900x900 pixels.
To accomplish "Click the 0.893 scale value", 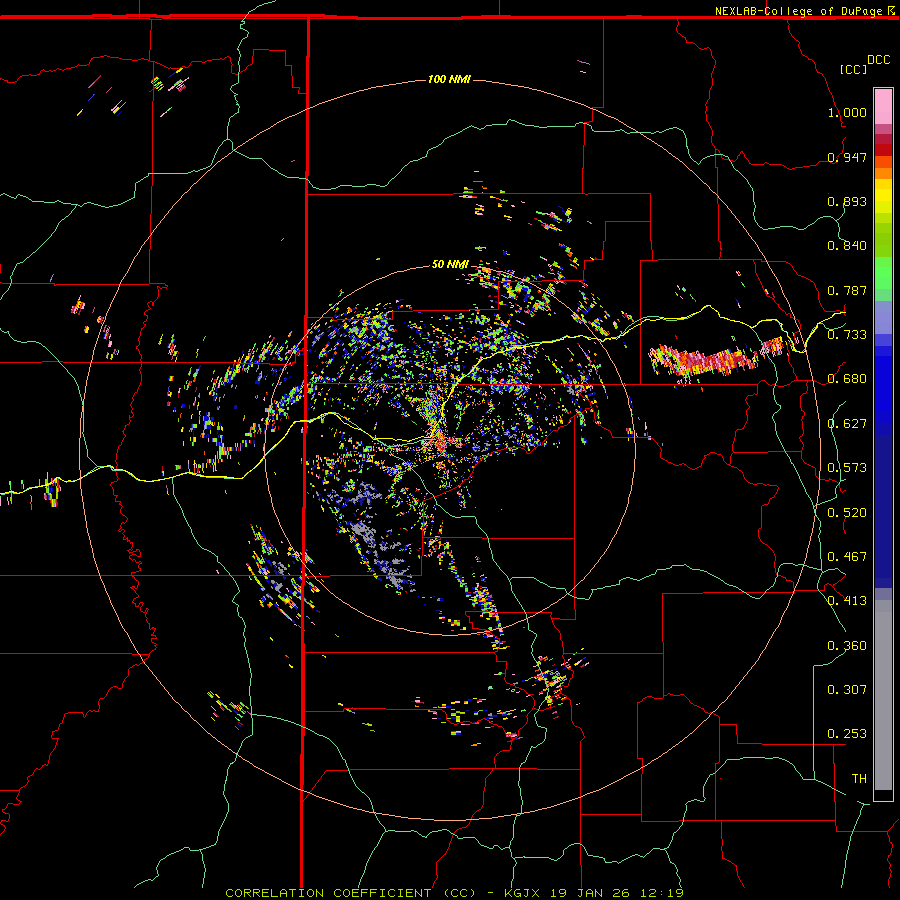I will click(x=847, y=201).
